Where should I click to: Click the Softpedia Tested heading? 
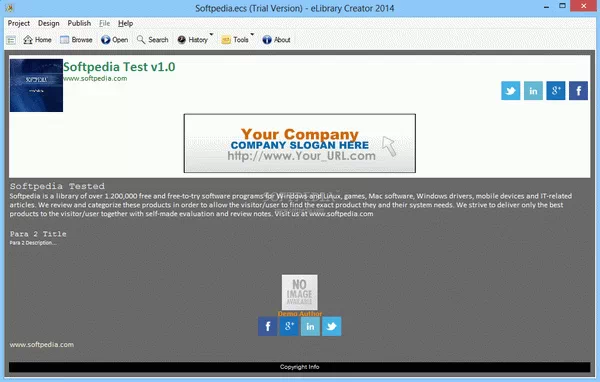tap(57, 186)
